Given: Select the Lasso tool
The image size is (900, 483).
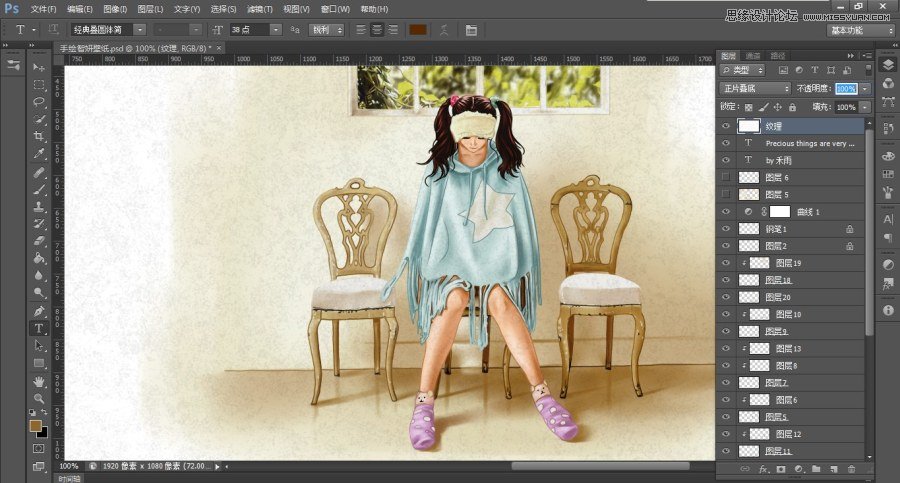Looking at the screenshot, I should tap(39, 101).
